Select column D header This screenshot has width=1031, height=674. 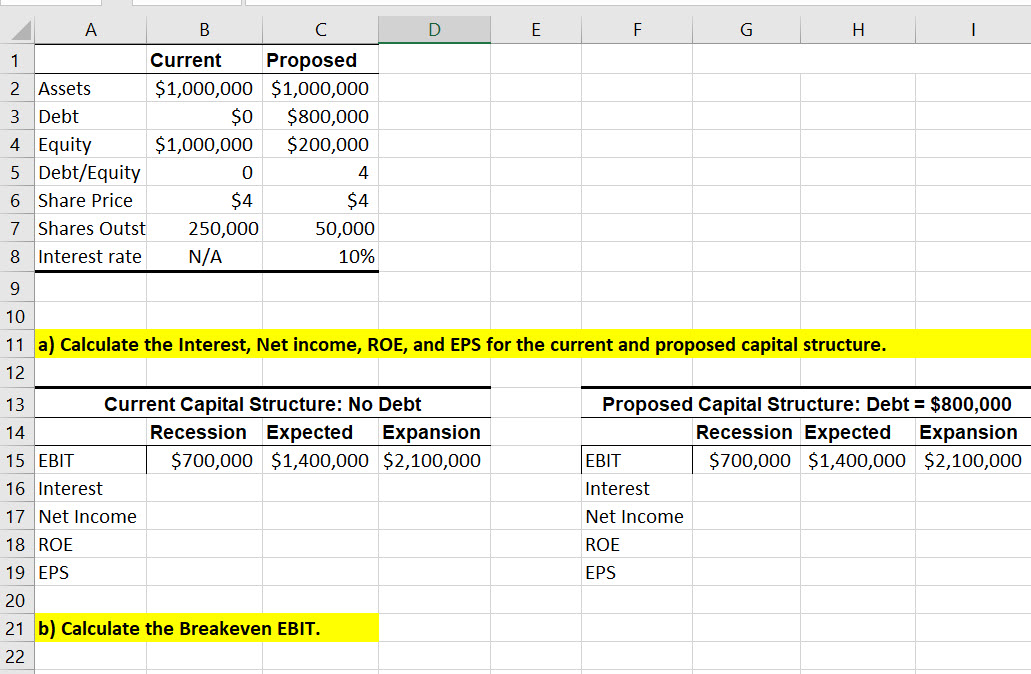[434, 29]
